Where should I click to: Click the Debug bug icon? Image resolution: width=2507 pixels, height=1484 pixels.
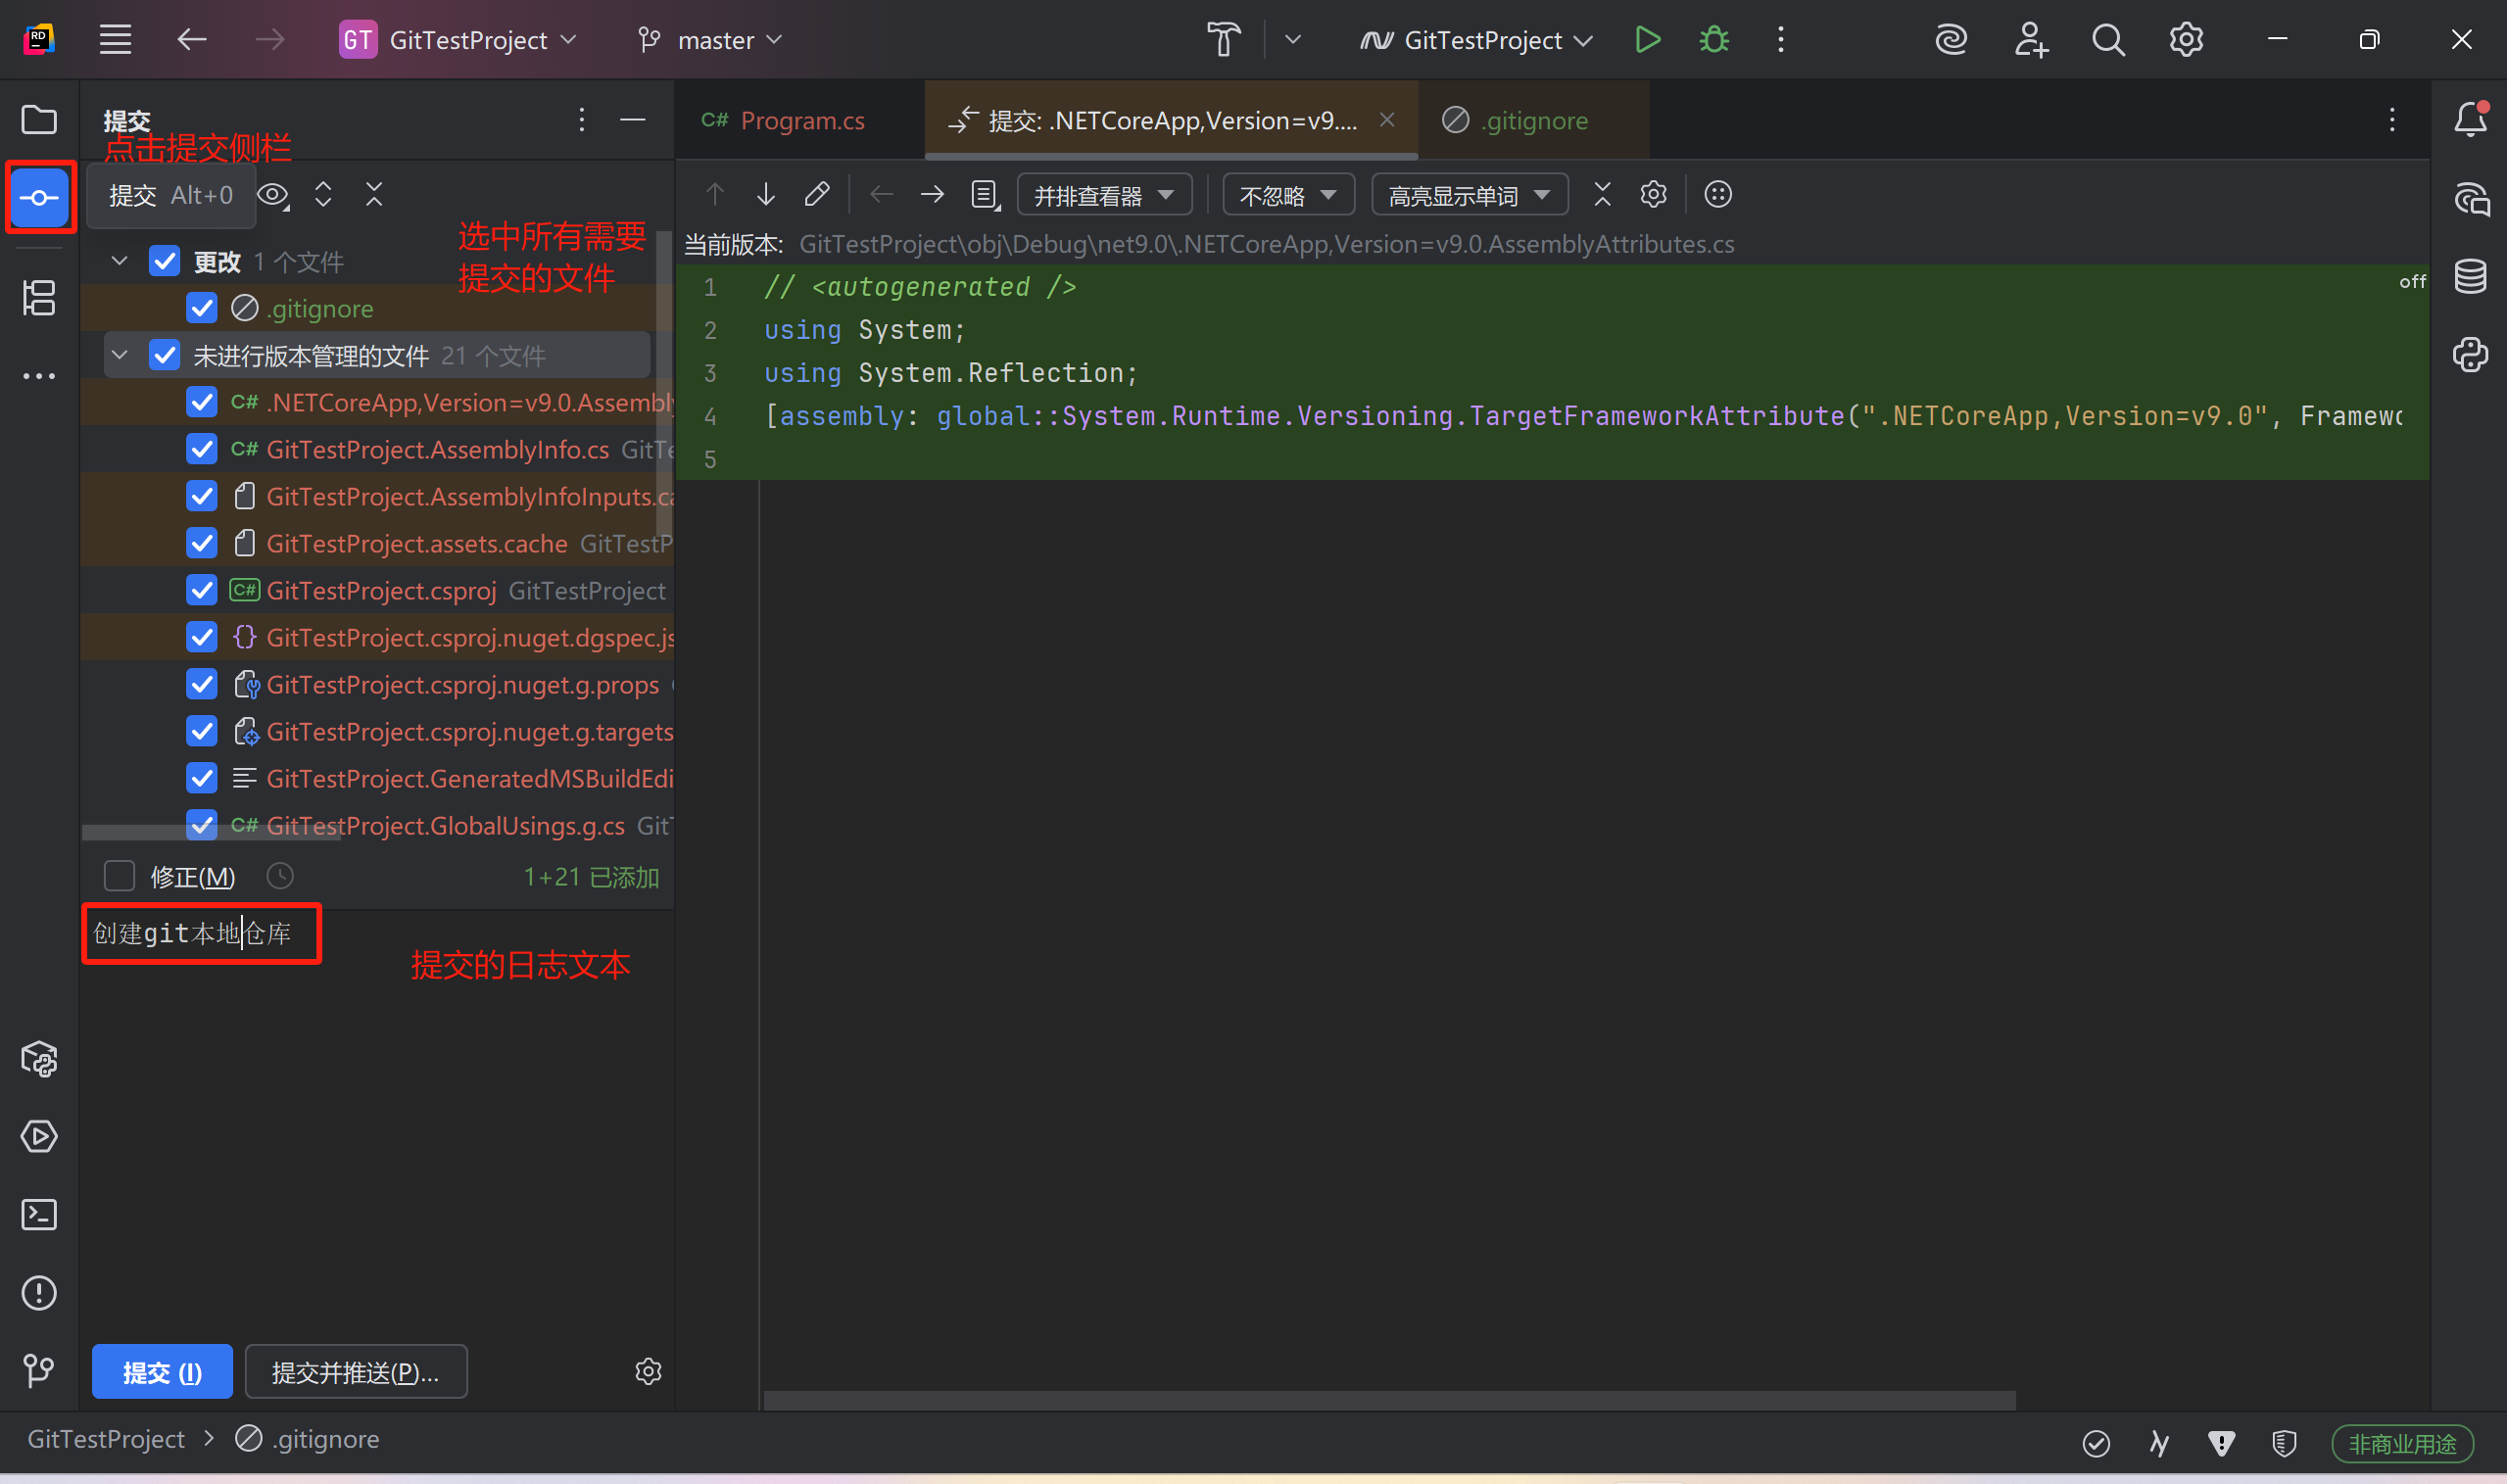1714,40
